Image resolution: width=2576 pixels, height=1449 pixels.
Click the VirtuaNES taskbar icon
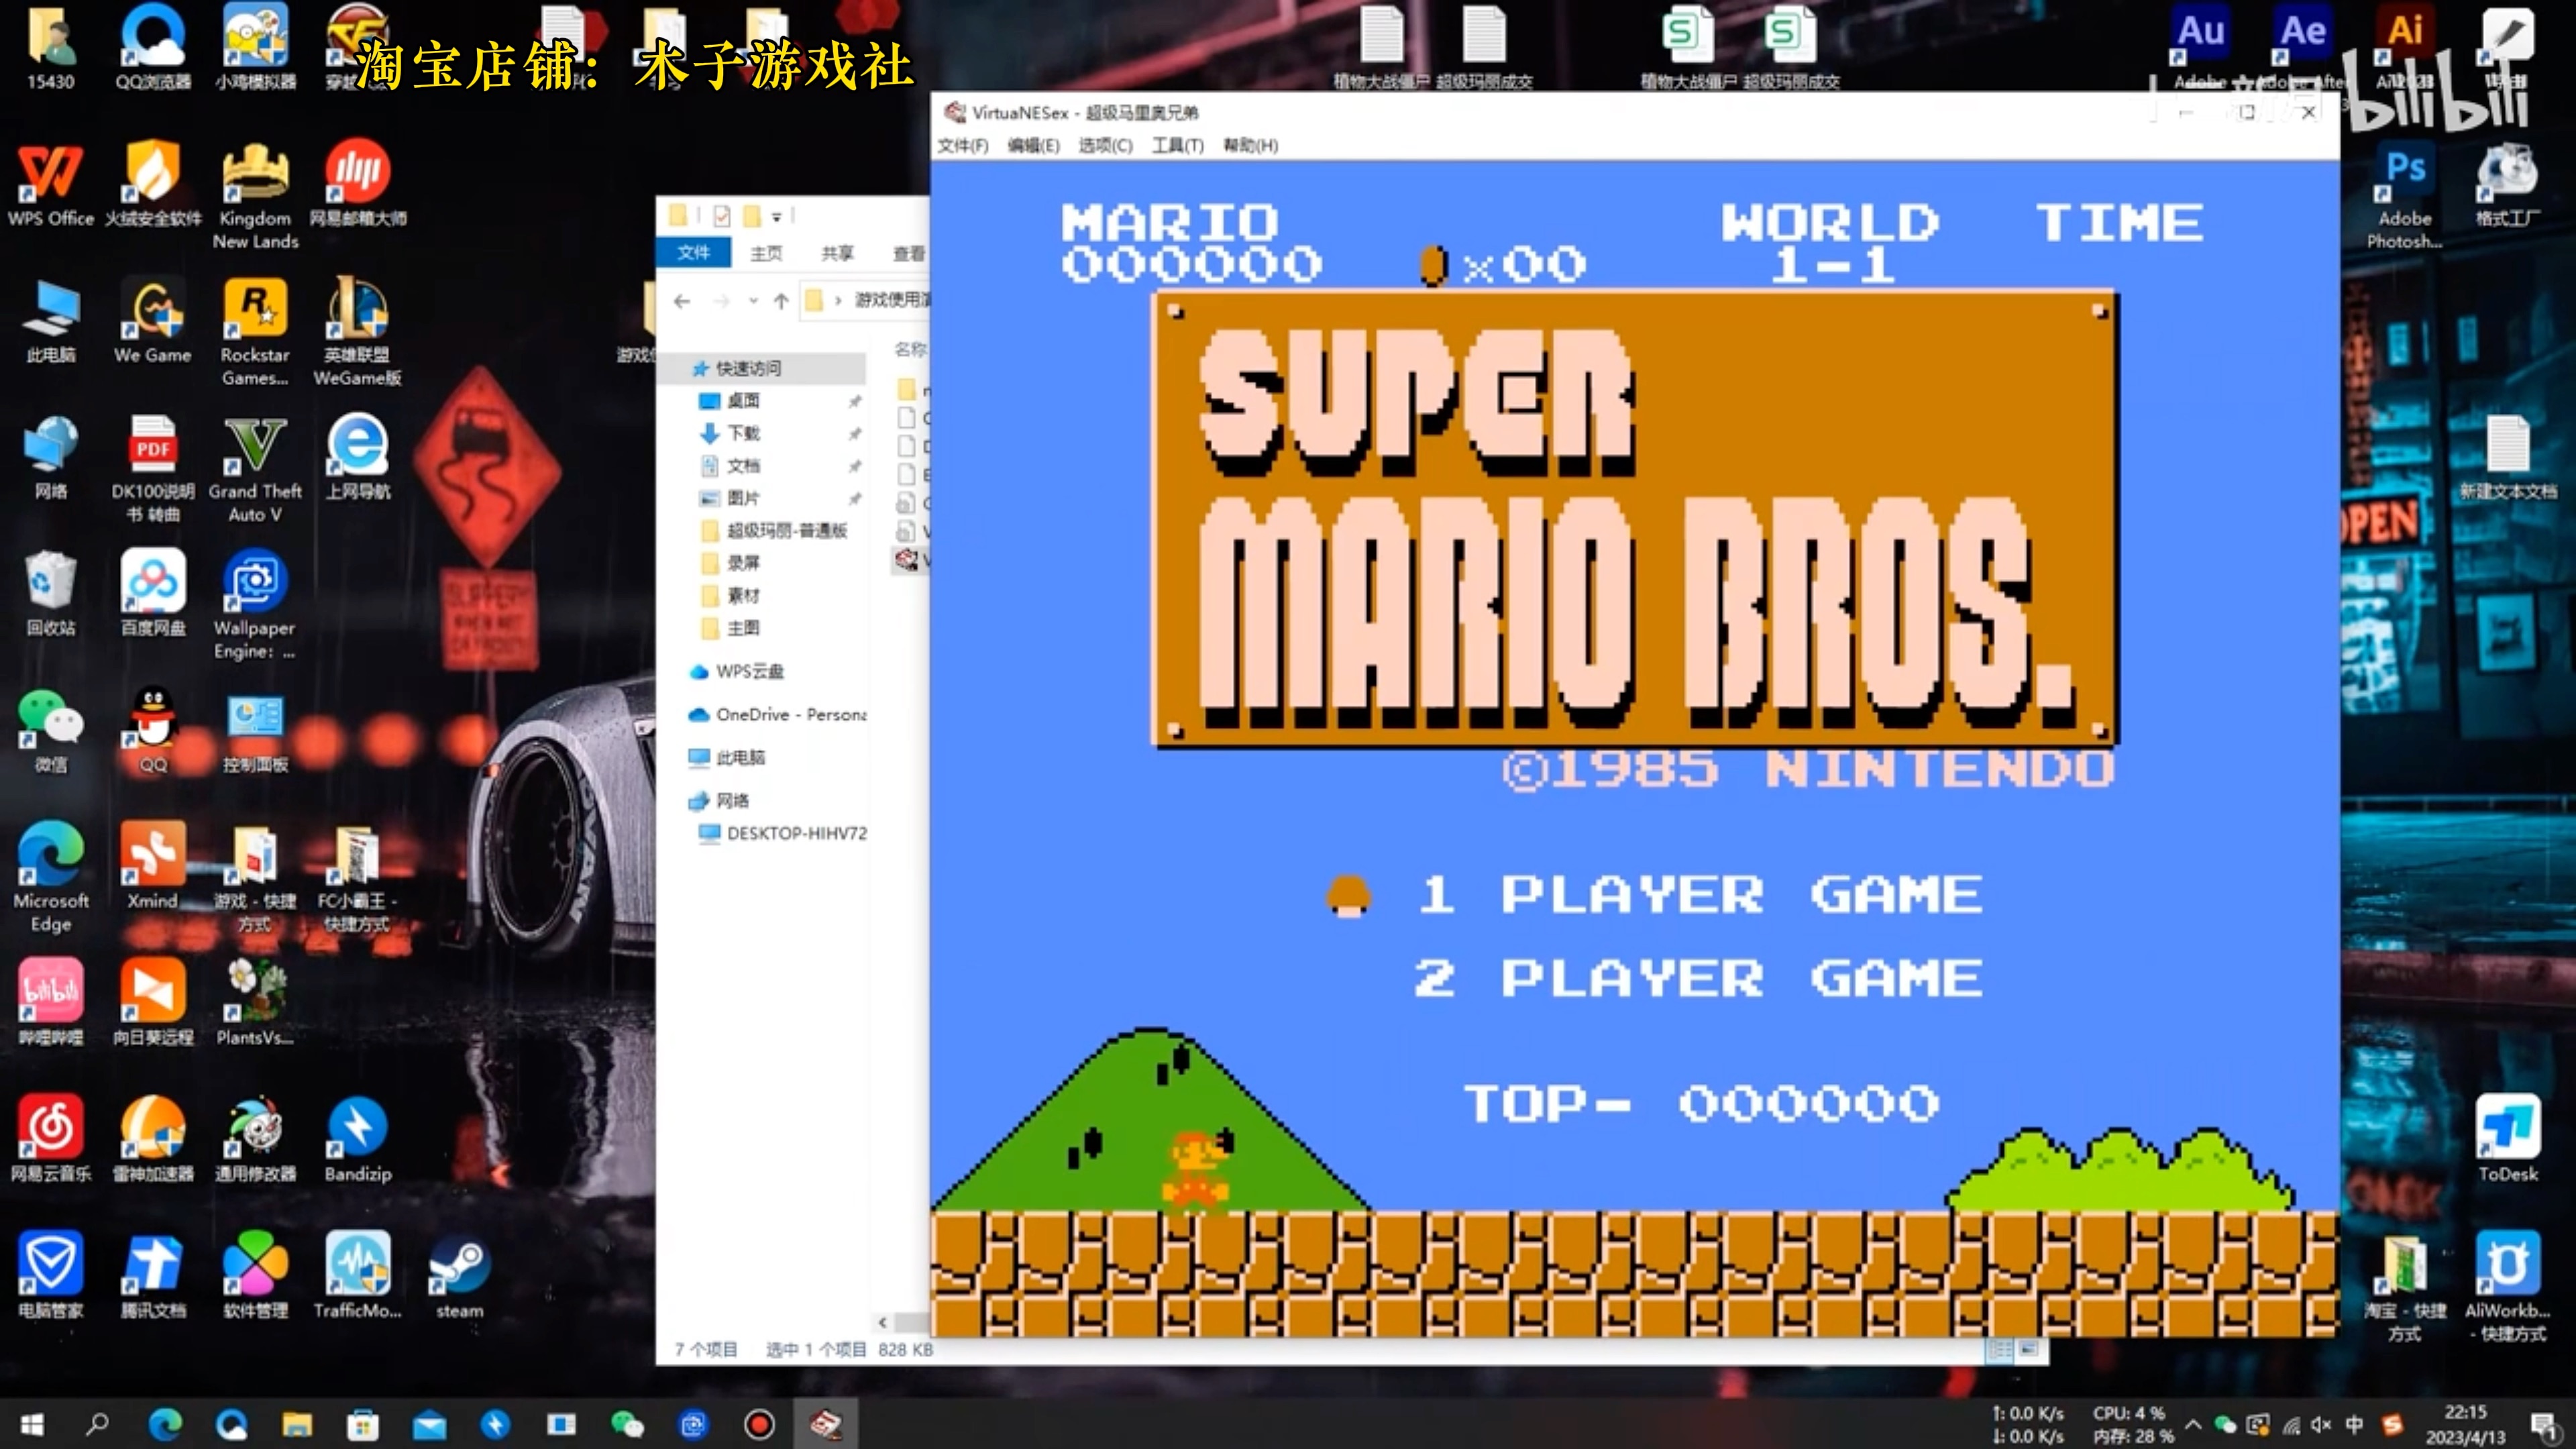(x=825, y=1424)
